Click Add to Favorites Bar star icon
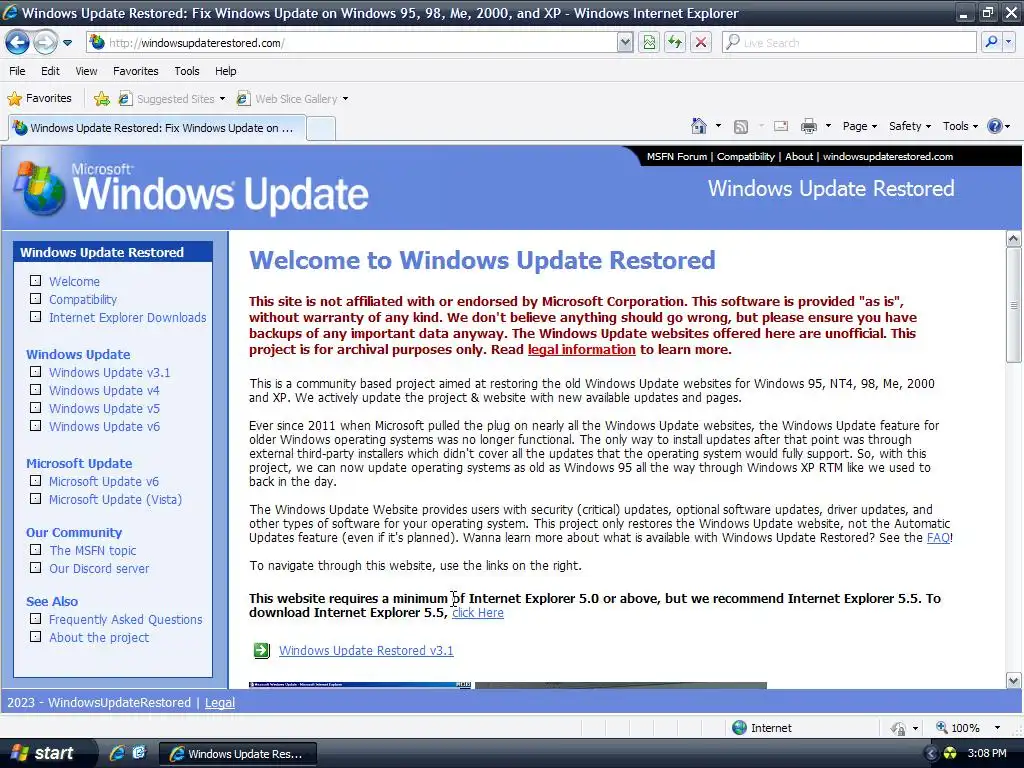1024x768 pixels. click(x=102, y=99)
